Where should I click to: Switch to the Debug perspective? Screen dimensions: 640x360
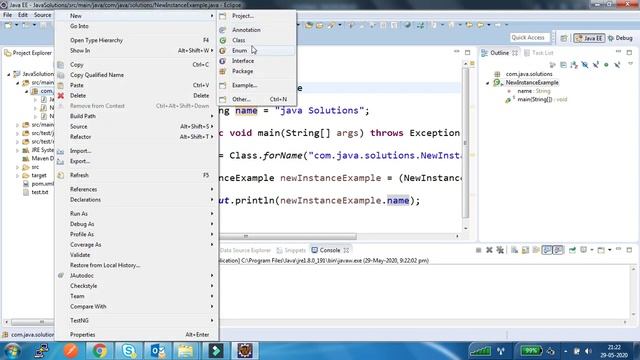[620, 38]
